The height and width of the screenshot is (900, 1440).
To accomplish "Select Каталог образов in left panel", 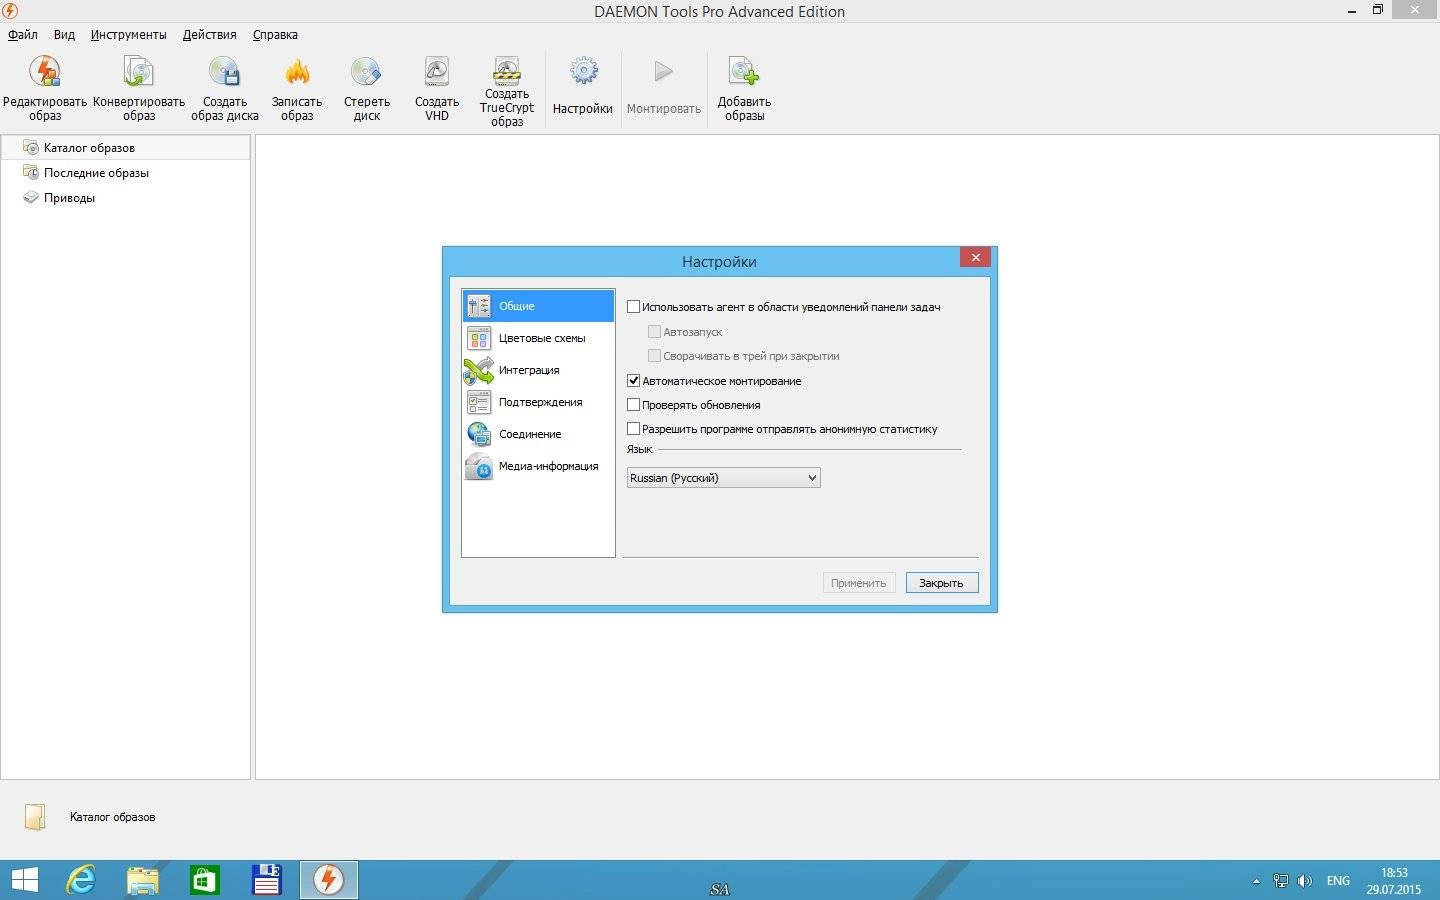I will click(125, 147).
